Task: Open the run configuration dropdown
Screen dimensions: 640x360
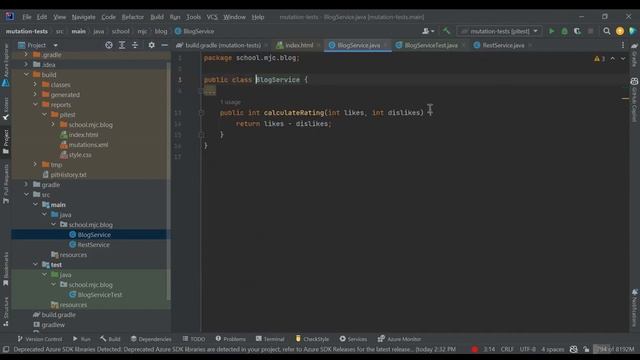Action: click(x=500, y=31)
